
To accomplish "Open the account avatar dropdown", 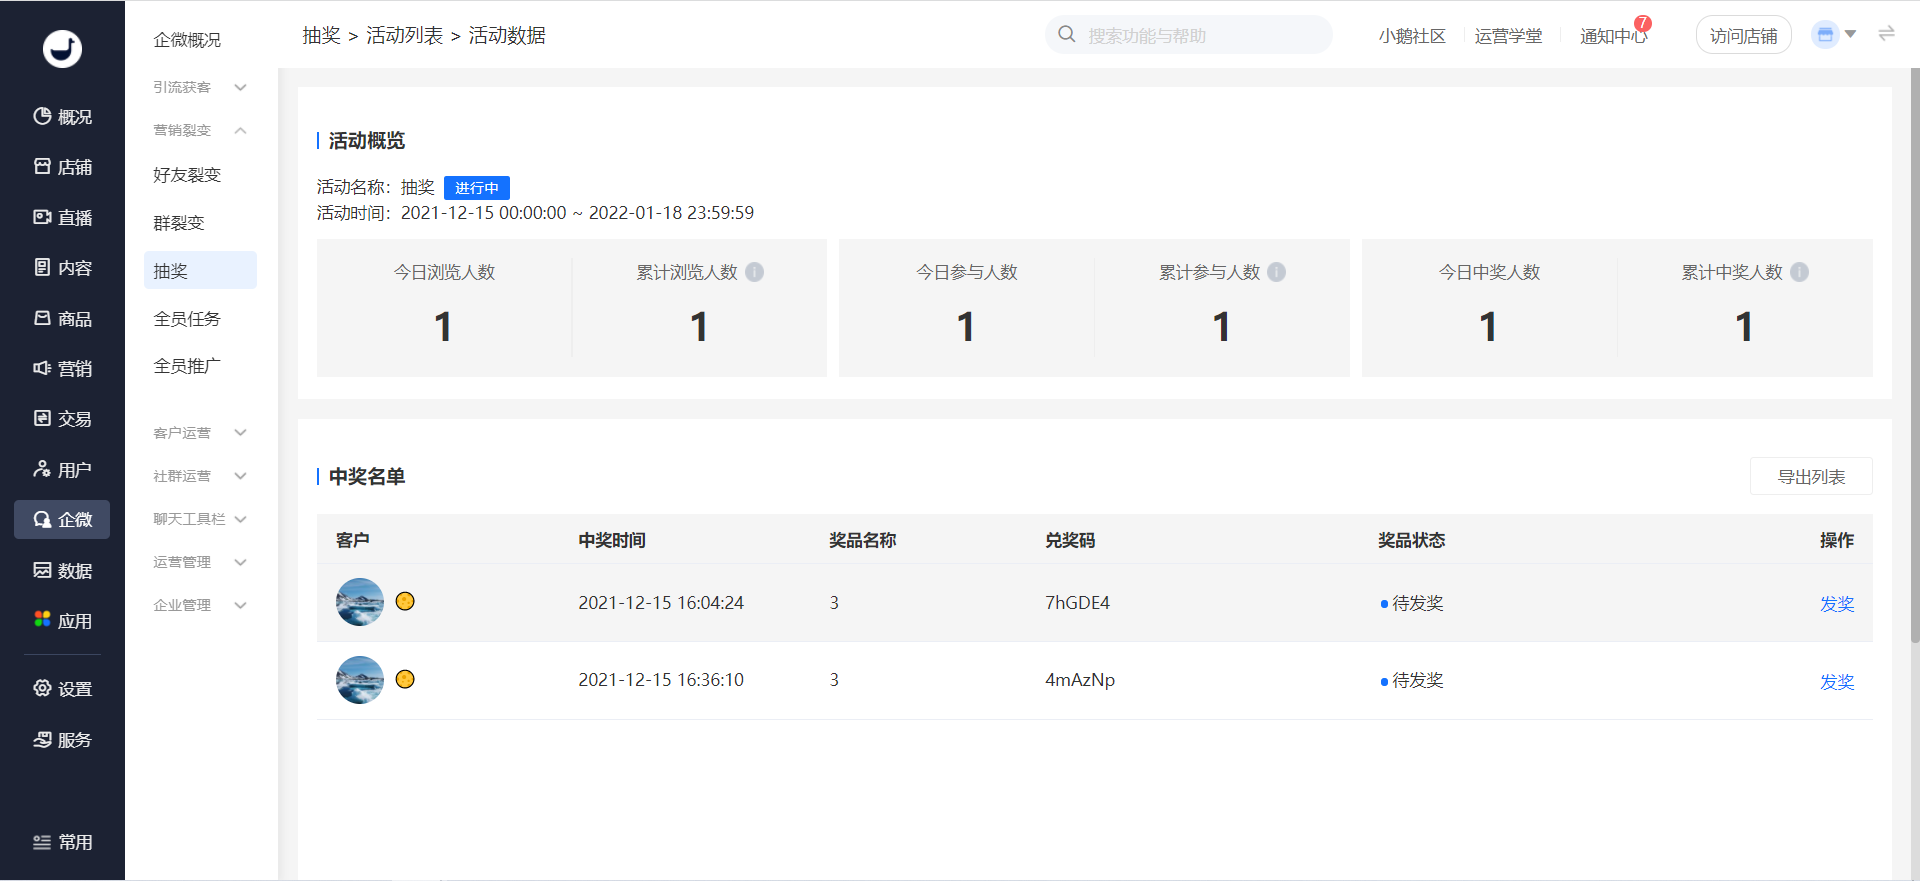I will click(x=1834, y=35).
